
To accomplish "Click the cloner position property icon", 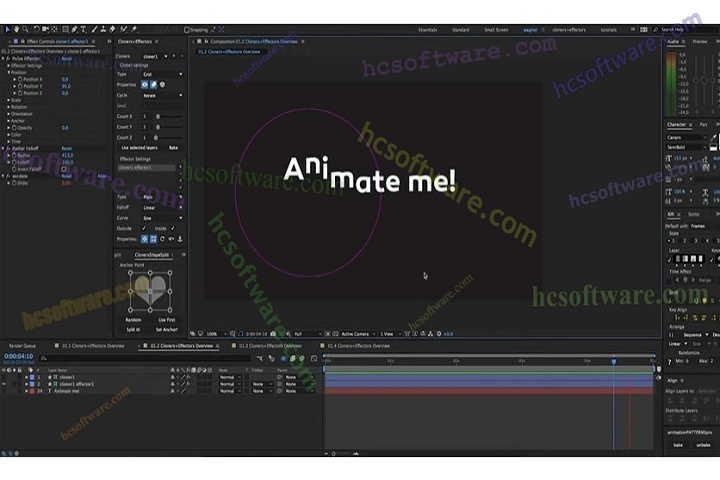I will pos(145,85).
